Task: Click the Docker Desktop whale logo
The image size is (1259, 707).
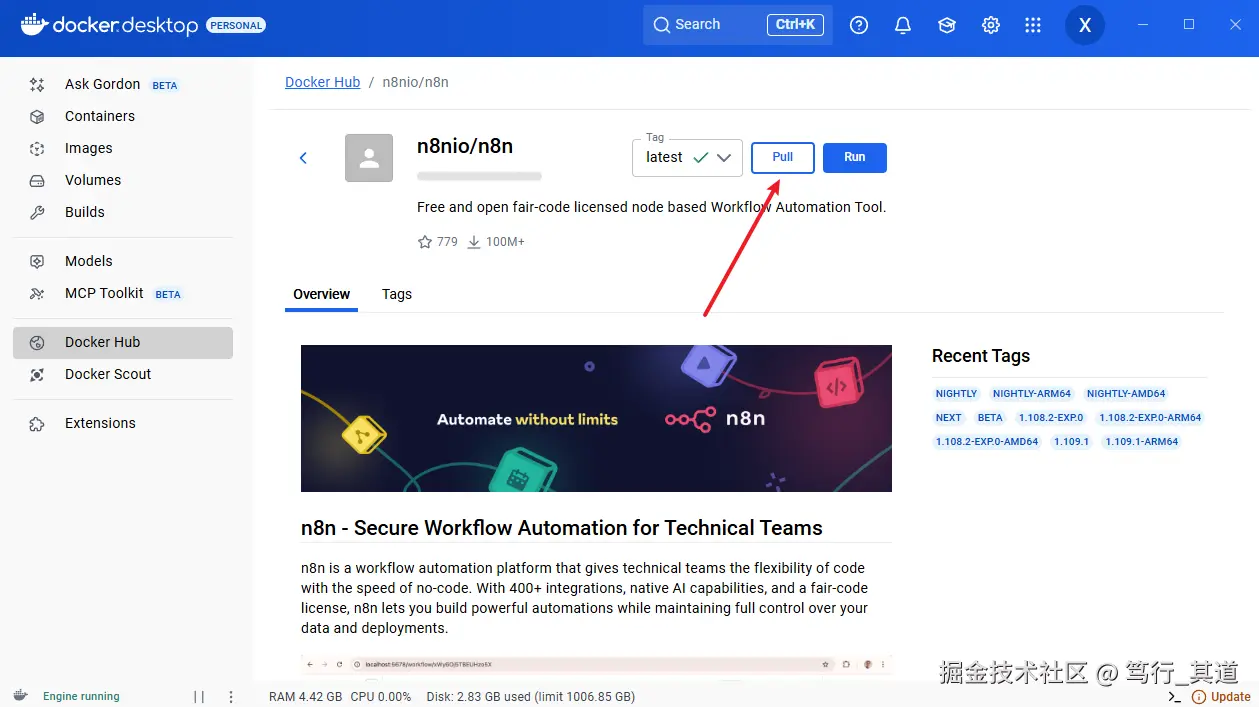Action: pos(36,24)
